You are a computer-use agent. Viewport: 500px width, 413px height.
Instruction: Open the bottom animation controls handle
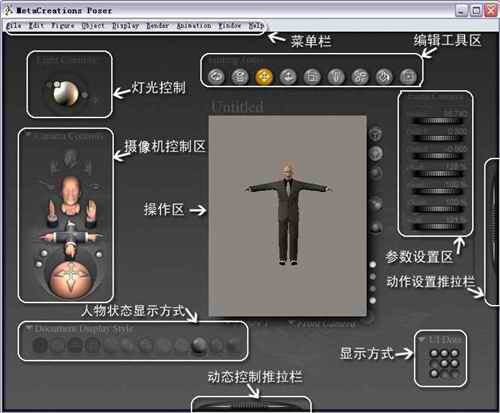(x=251, y=405)
